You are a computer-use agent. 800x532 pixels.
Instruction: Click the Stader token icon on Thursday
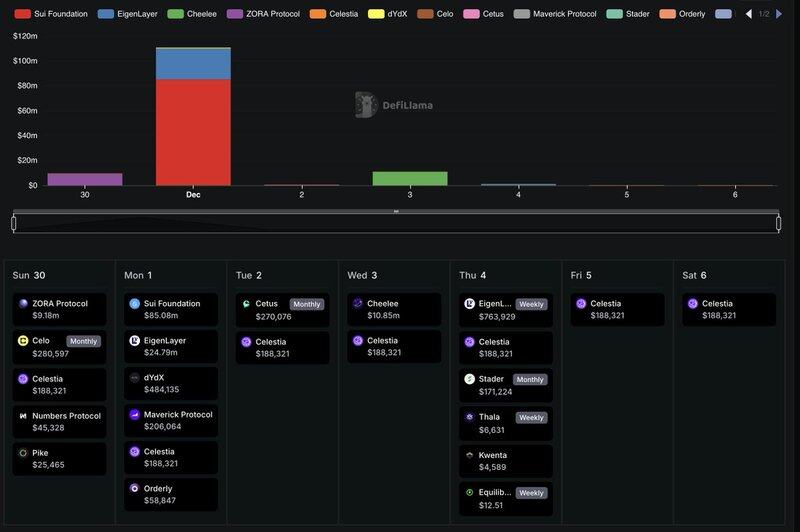coord(470,379)
